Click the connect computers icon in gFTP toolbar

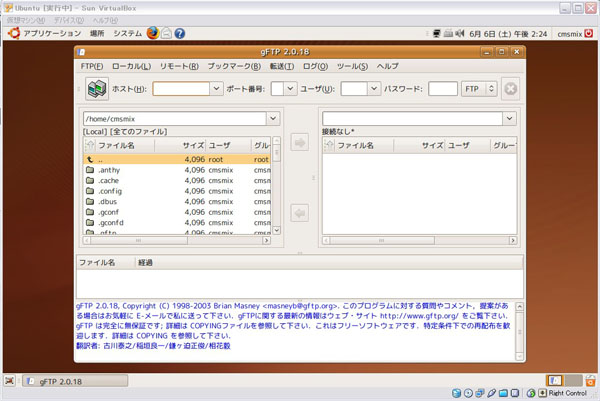click(x=97, y=89)
